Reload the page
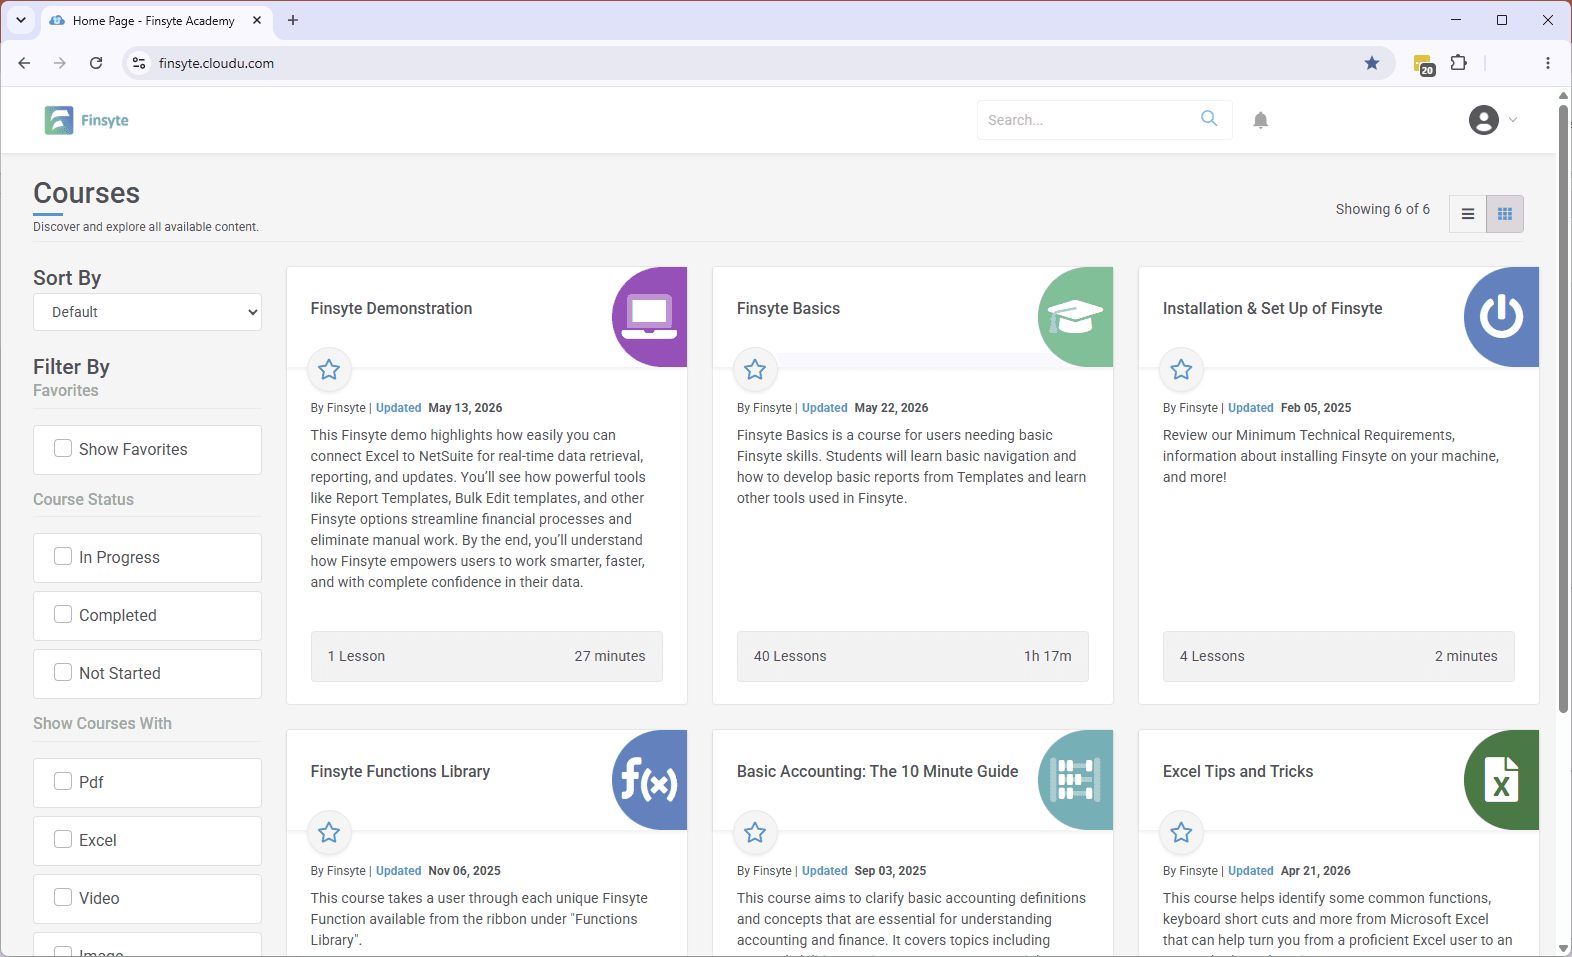Viewport: 1572px width, 957px height. (x=96, y=63)
